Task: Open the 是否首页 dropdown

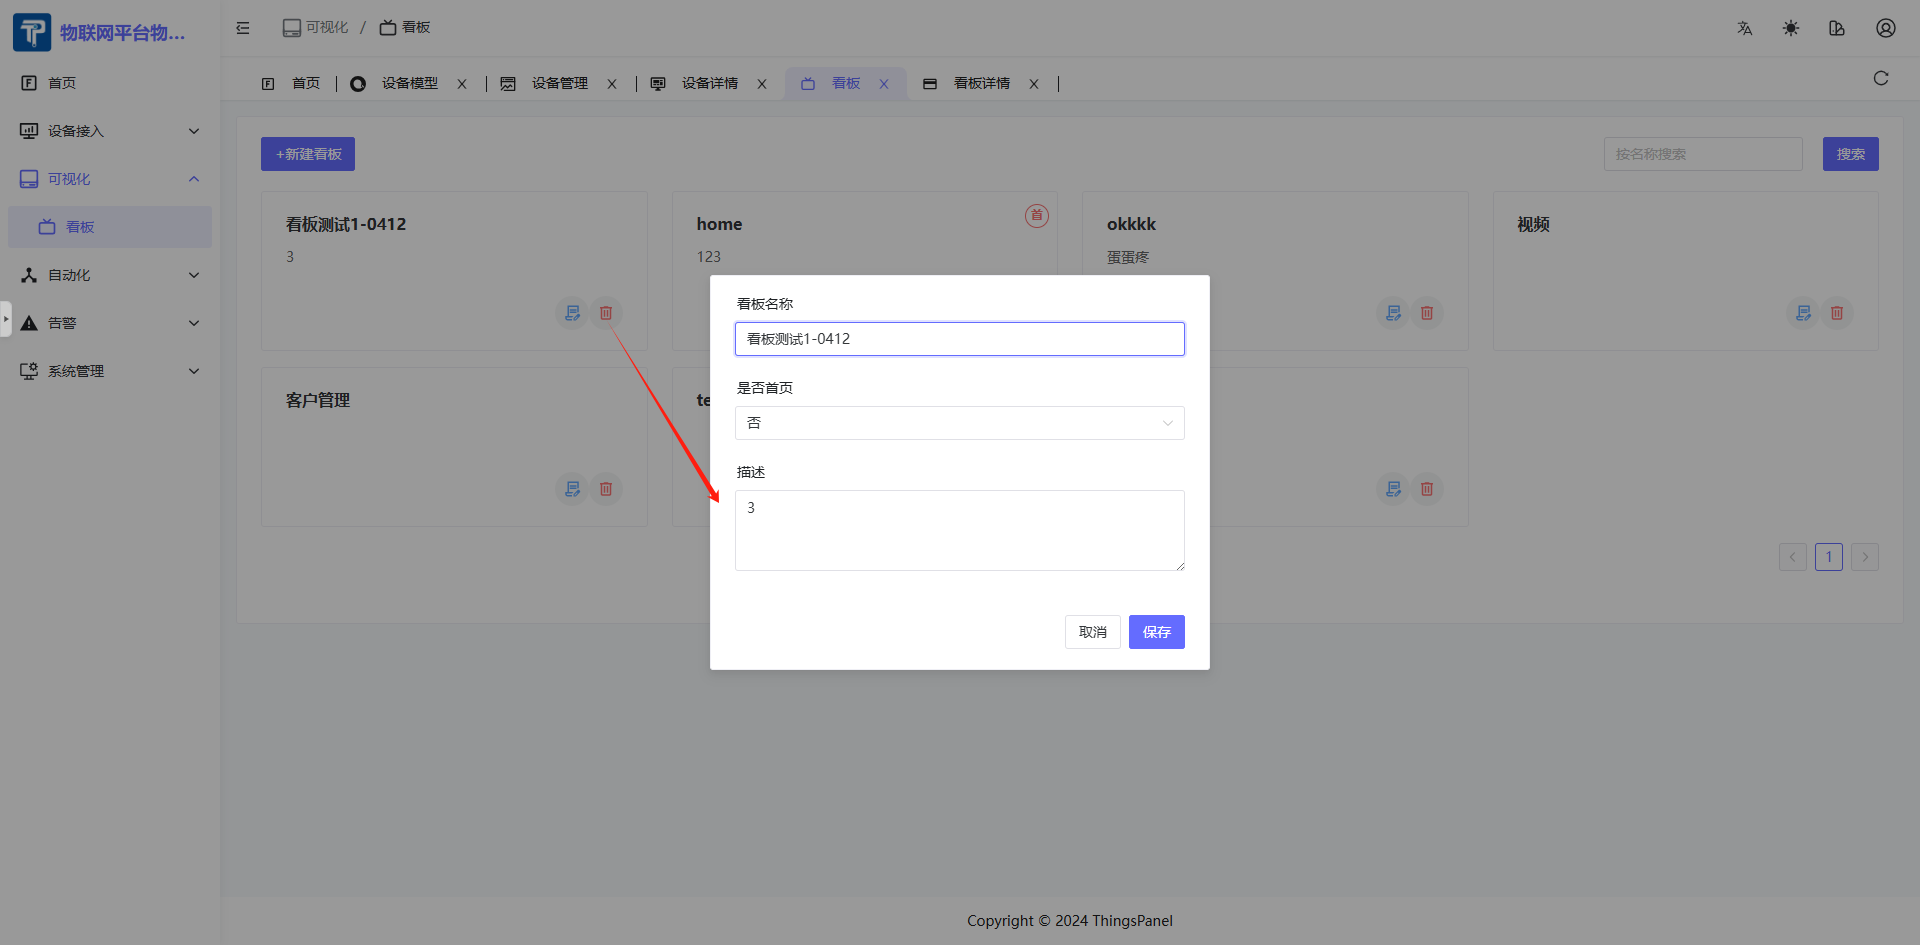Action: [x=959, y=423]
